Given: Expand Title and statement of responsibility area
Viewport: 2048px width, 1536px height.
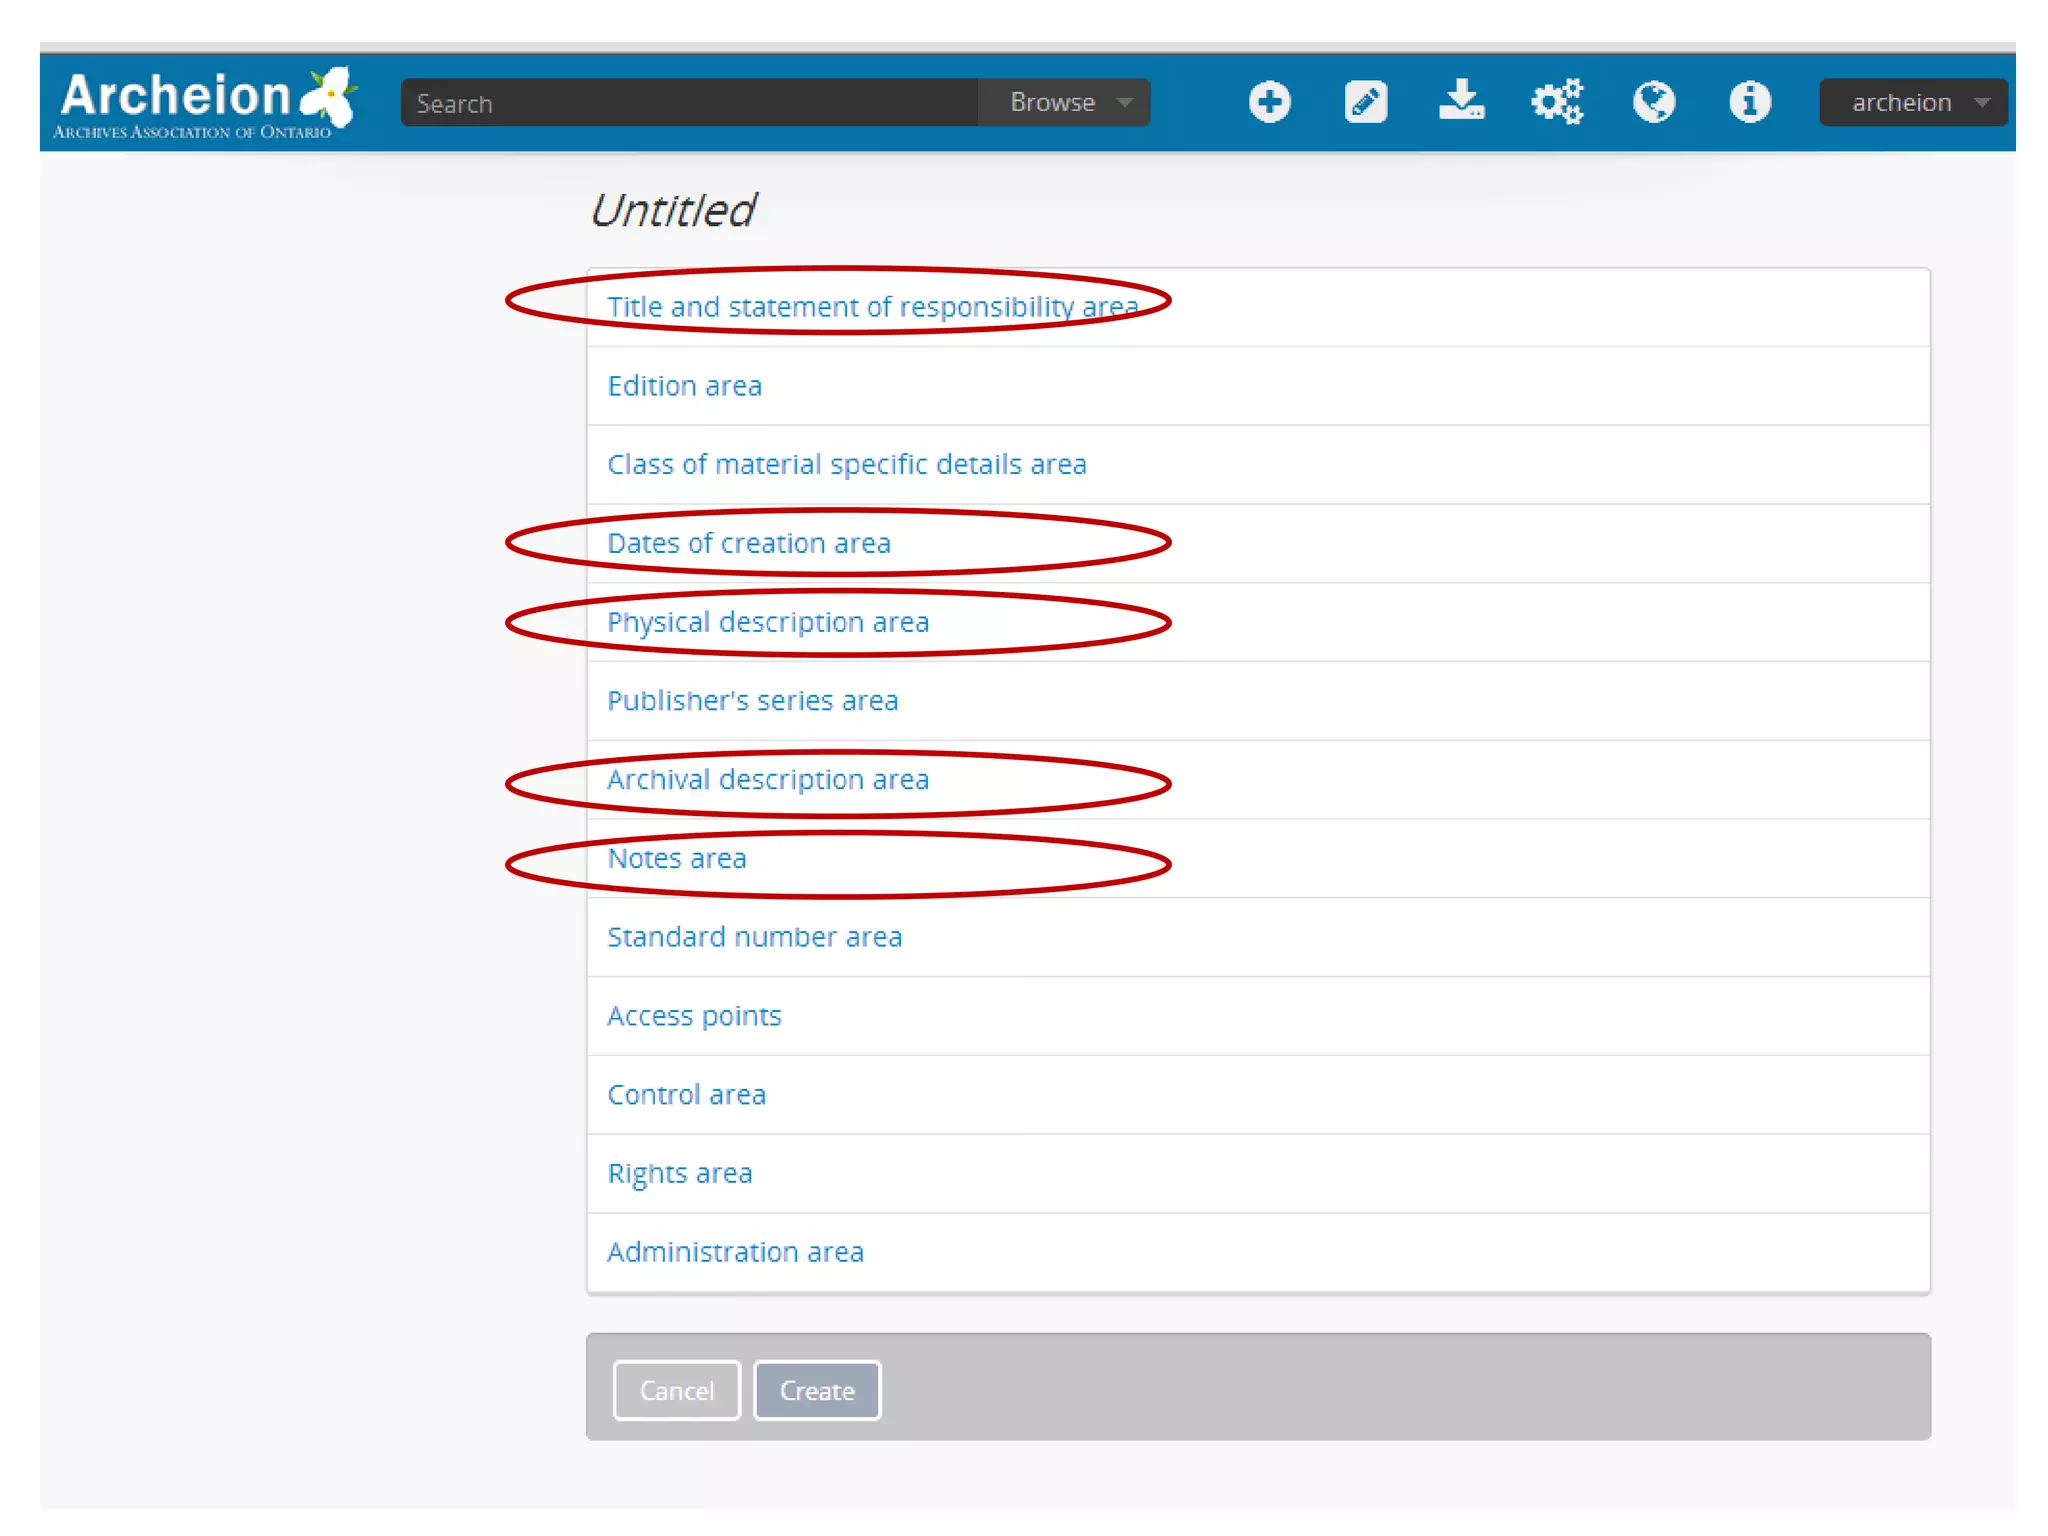Looking at the screenshot, I should (x=872, y=307).
